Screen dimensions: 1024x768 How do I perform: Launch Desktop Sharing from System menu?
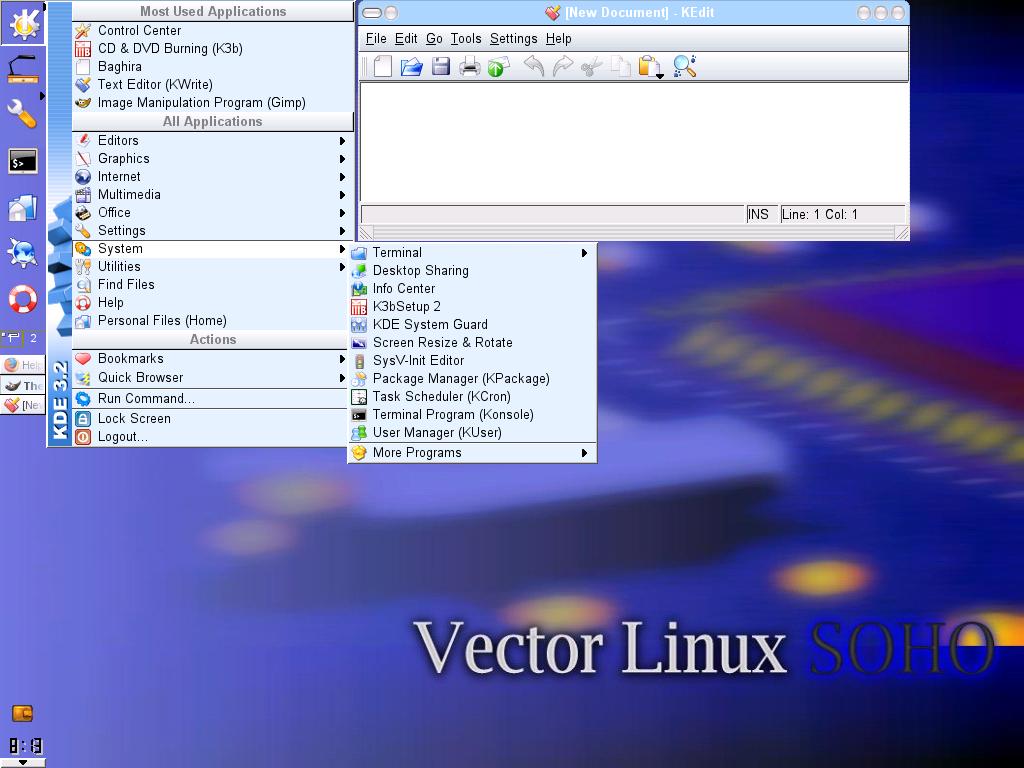click(472, 270)
